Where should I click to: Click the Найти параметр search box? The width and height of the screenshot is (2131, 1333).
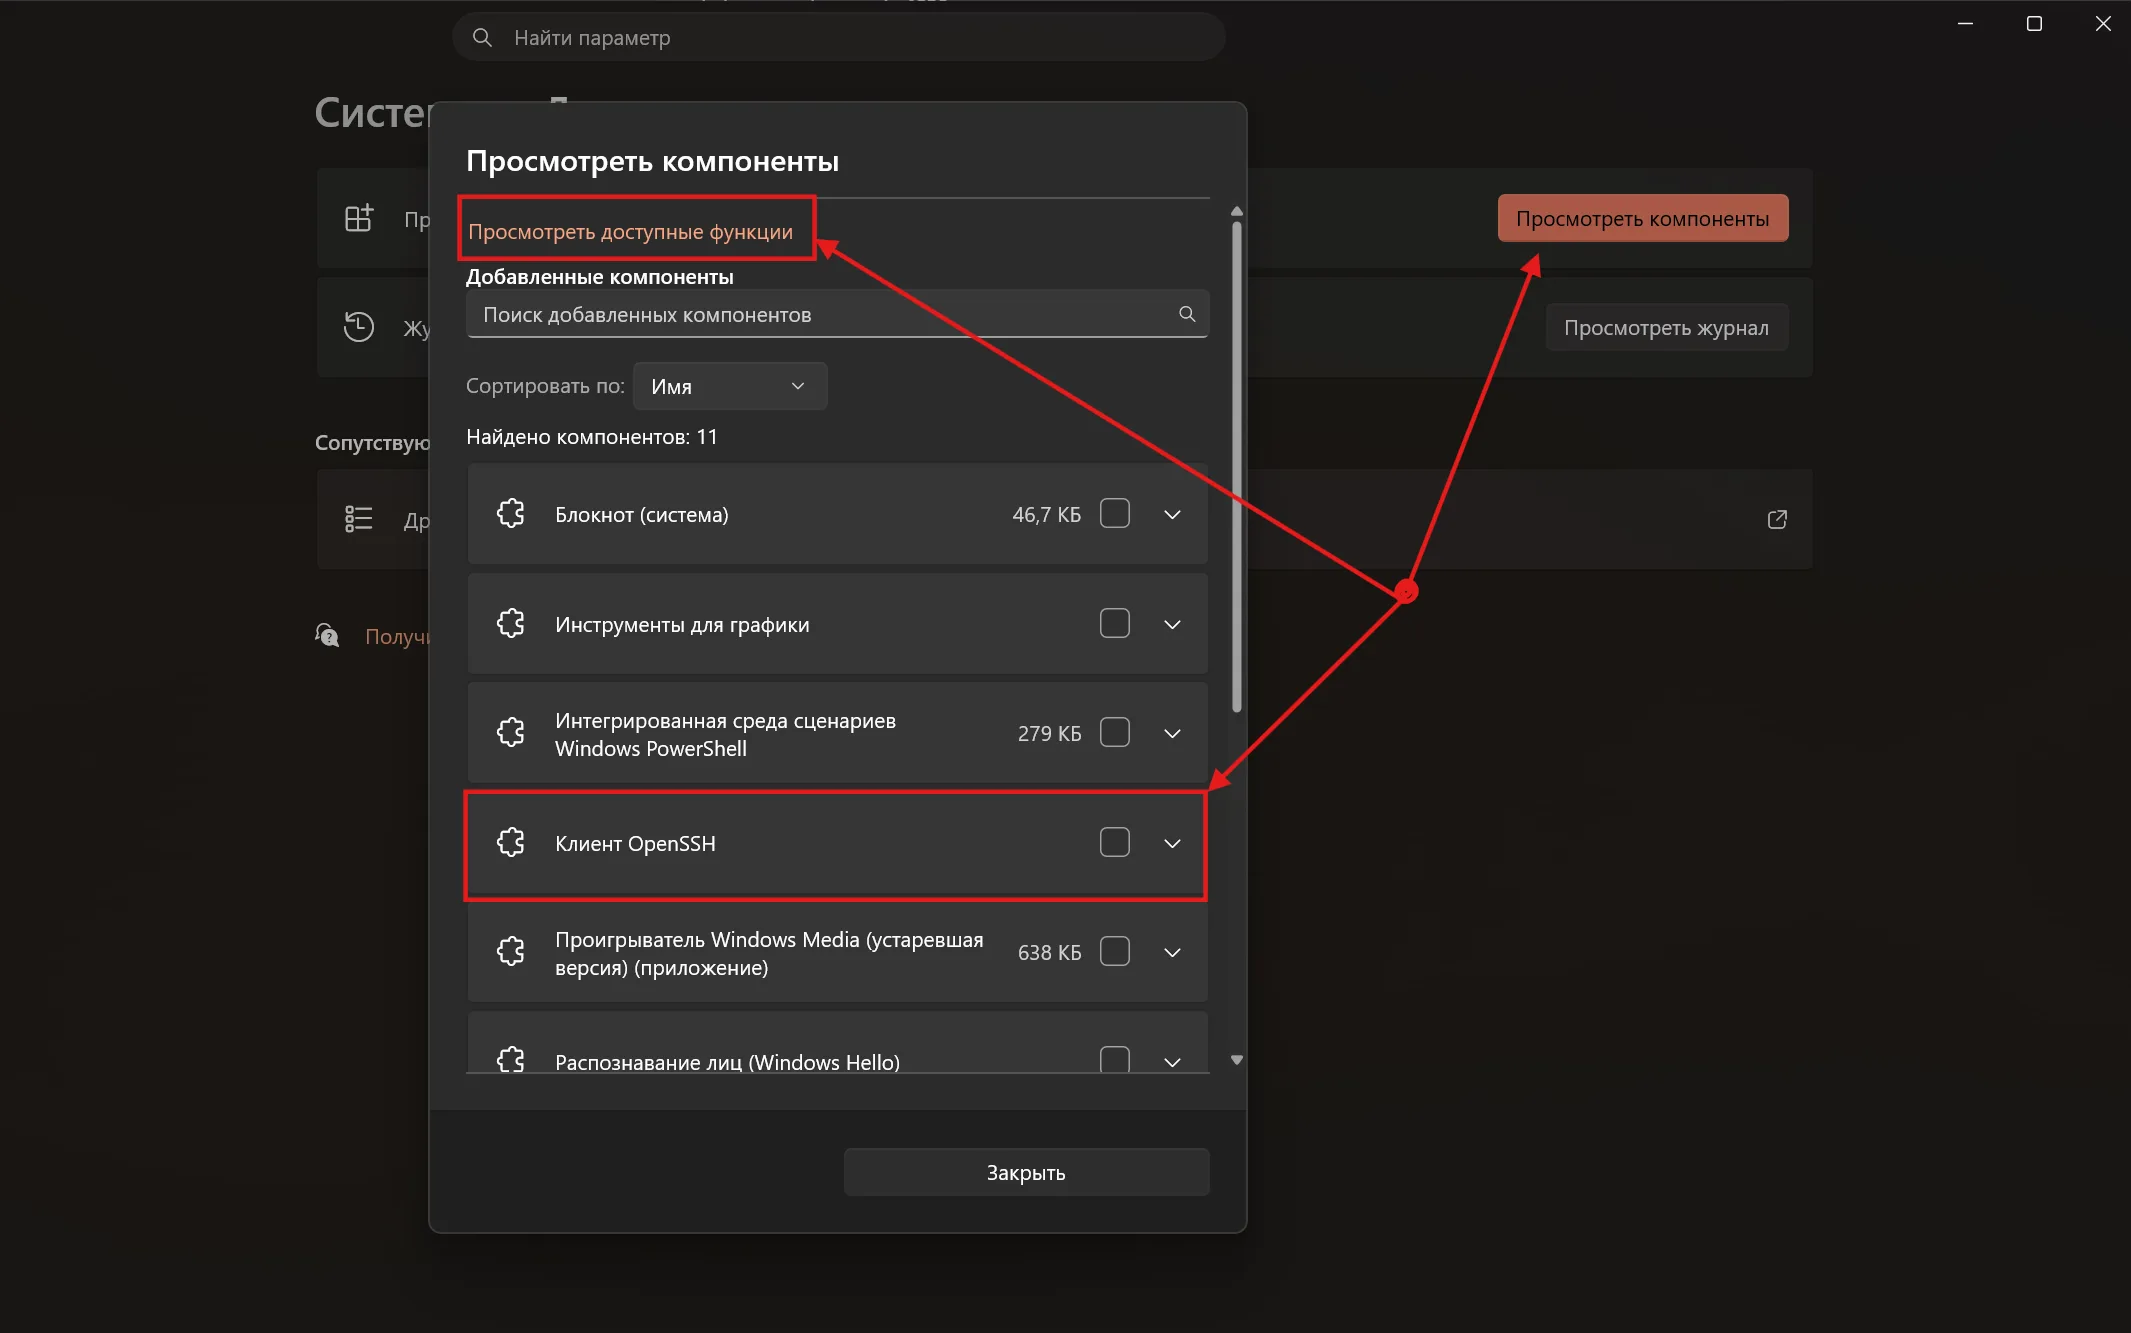839,37
